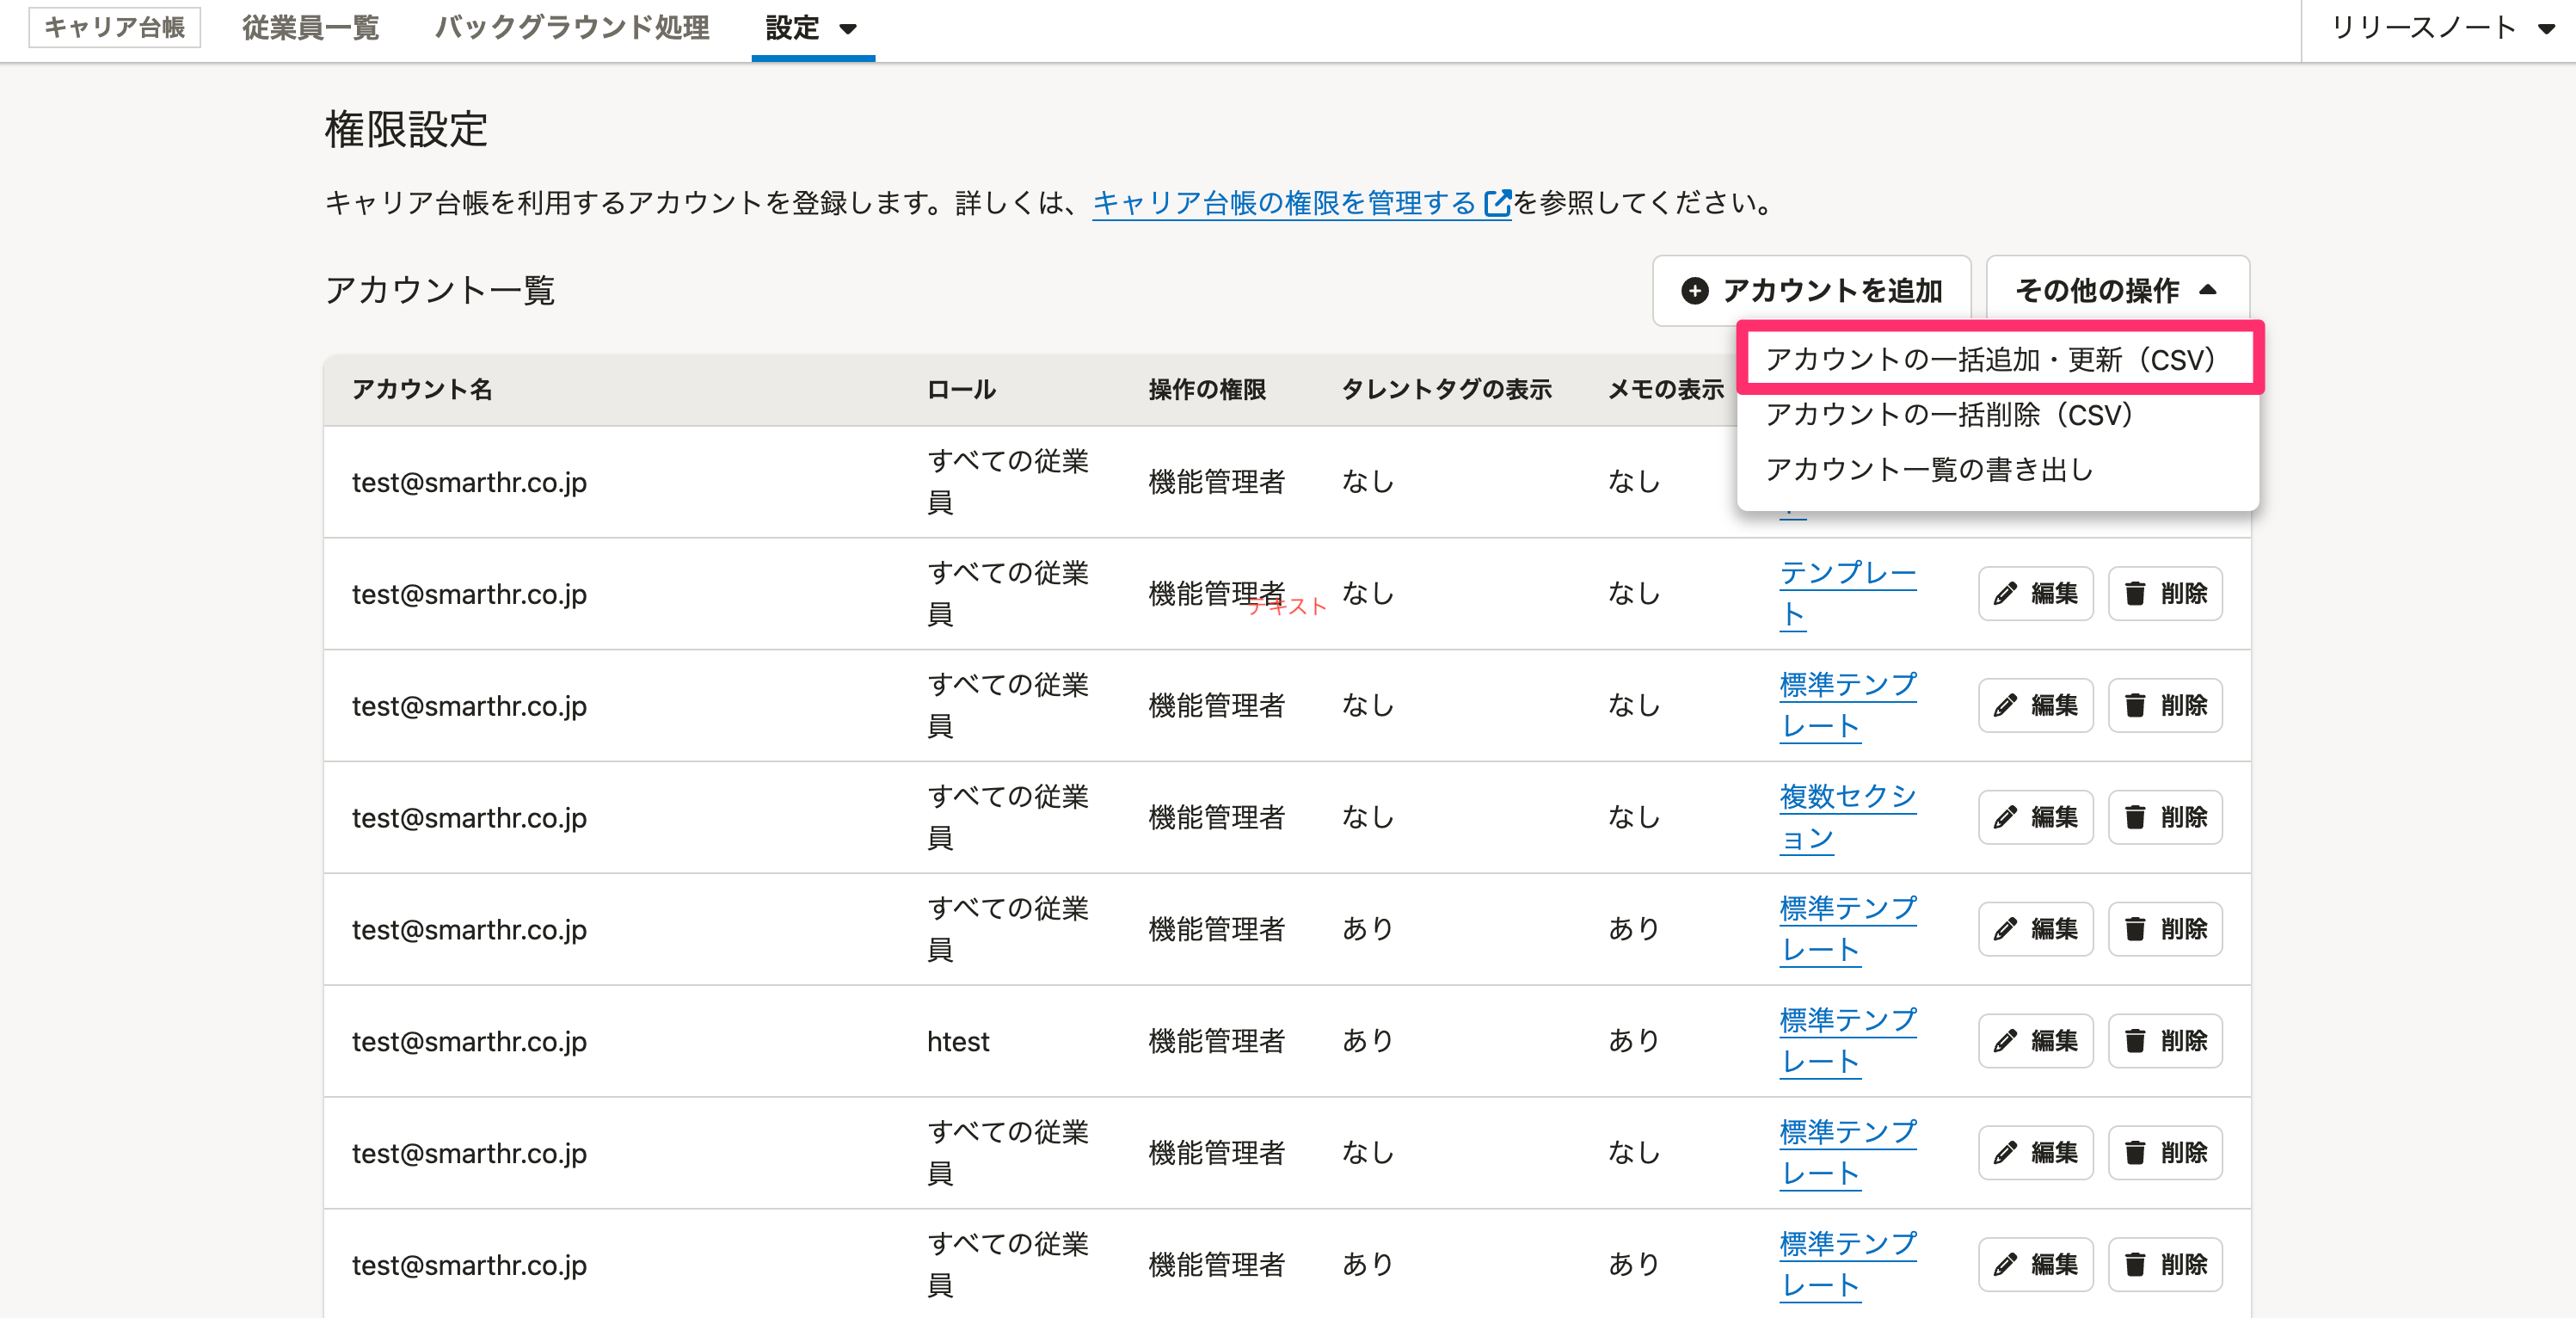
Task: Collapse the その他の操作 dropdown
Action: click(x=2117, y=290)
